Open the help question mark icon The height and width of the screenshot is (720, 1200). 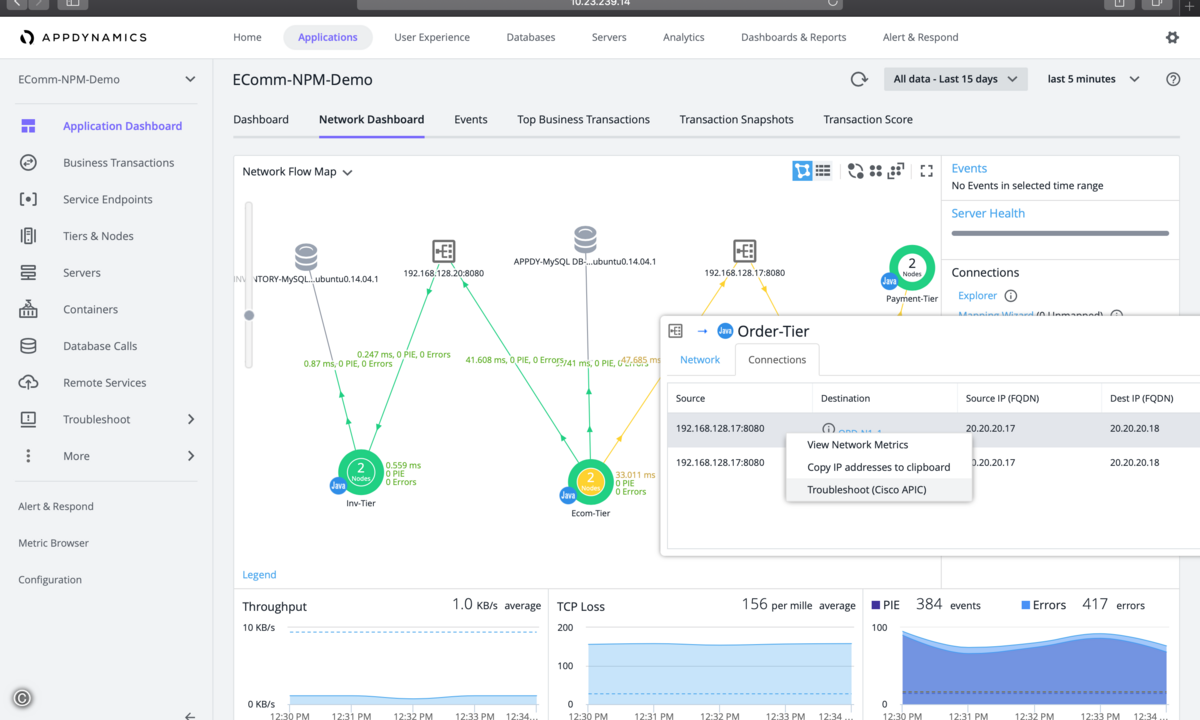pyautogui.click(x=1173, y=79)
